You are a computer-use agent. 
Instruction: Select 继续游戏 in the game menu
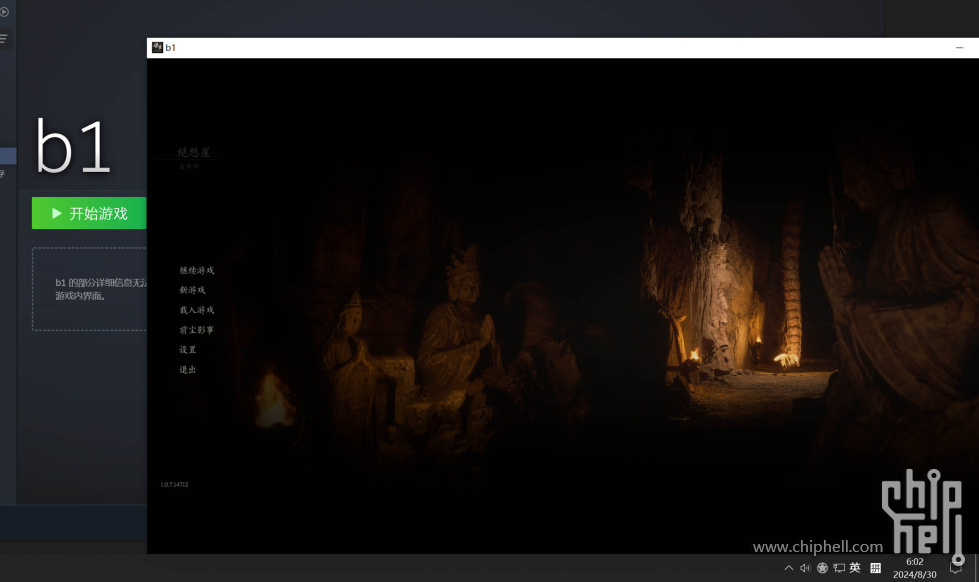197,270
